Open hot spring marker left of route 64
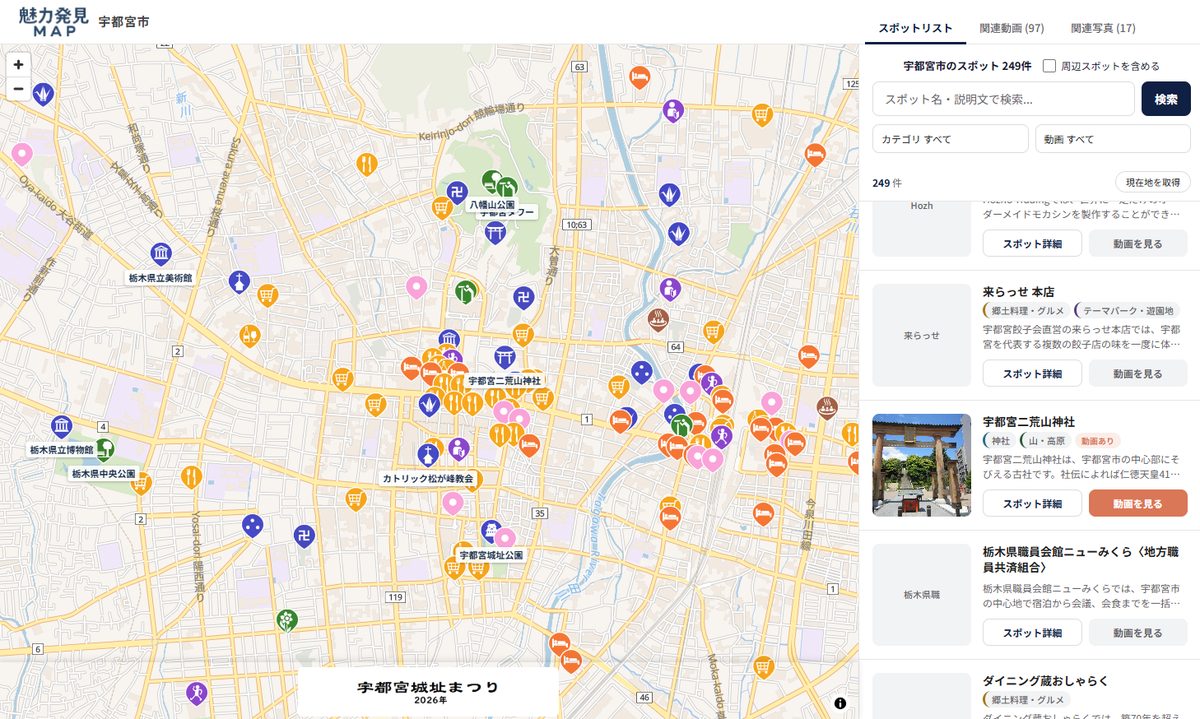 [659, 320]
